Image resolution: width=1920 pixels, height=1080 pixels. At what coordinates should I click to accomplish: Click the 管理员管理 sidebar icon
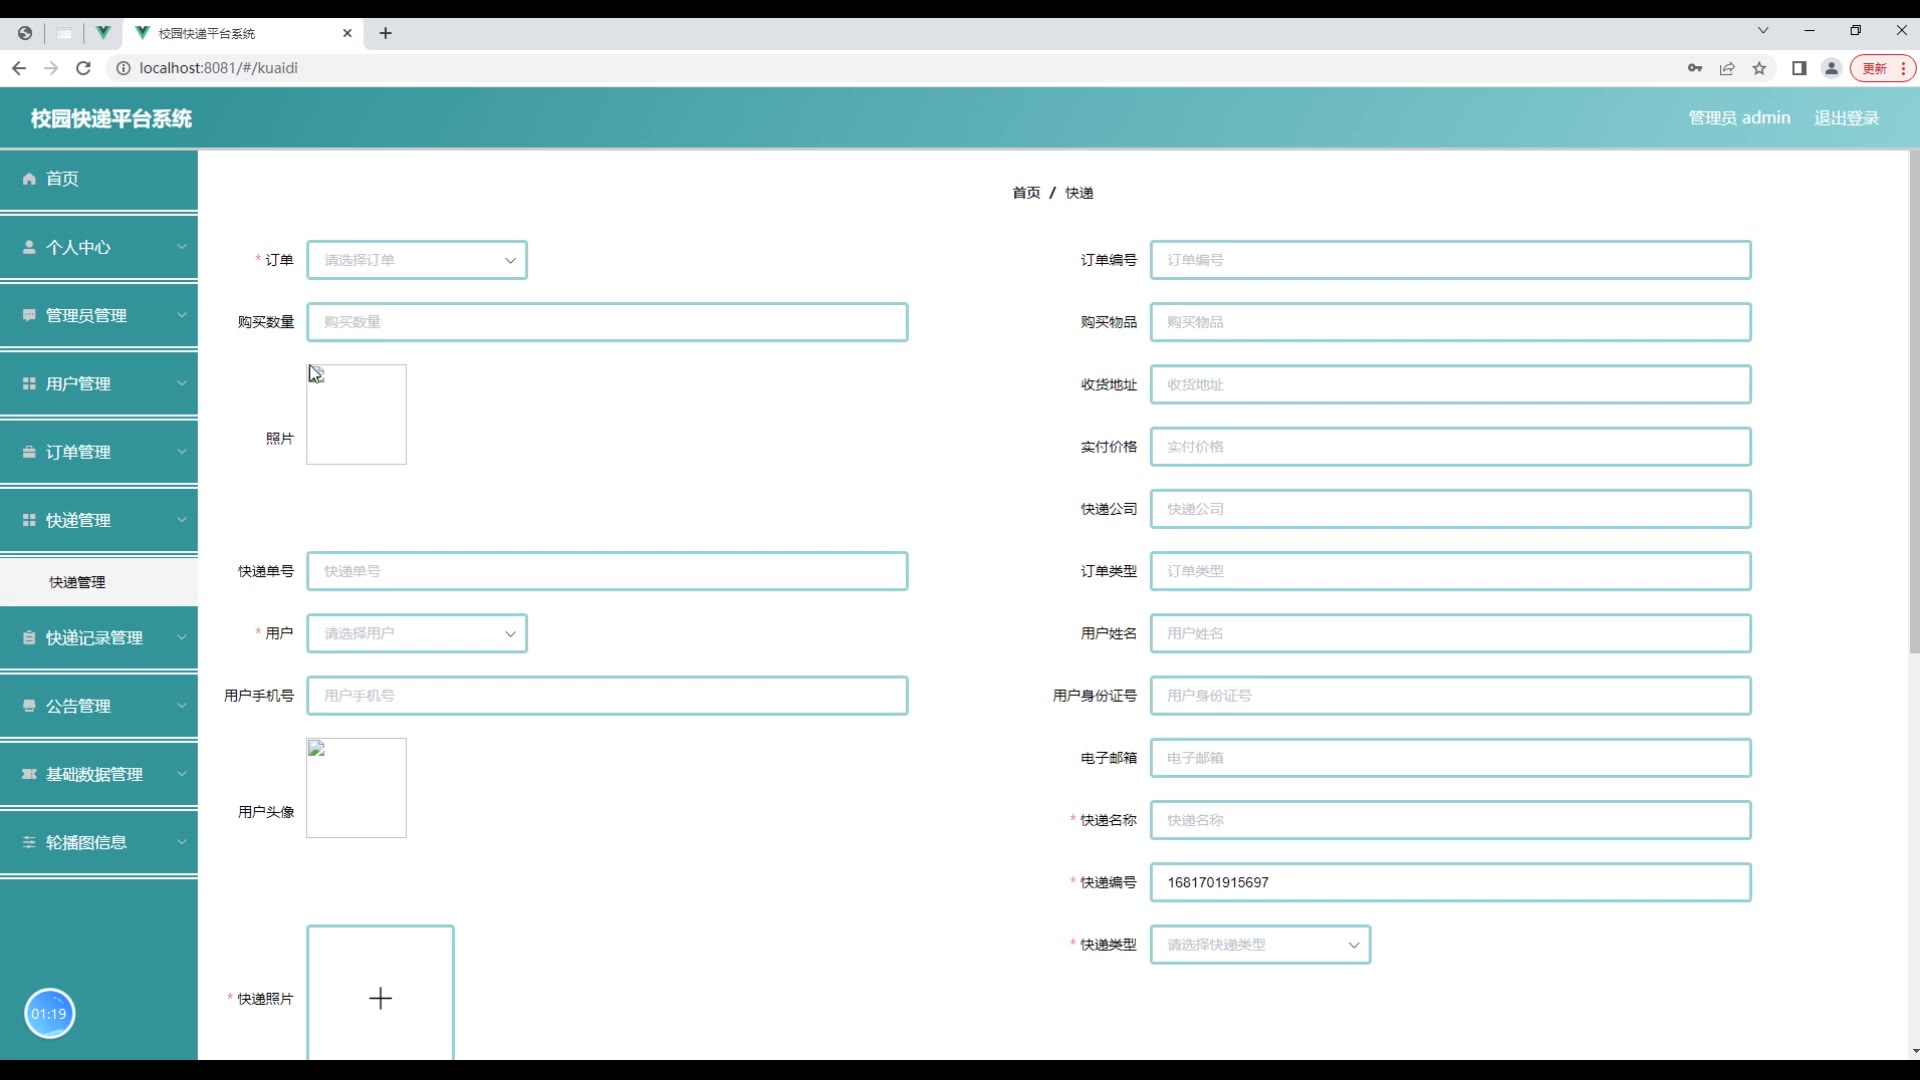click(29, 315)
